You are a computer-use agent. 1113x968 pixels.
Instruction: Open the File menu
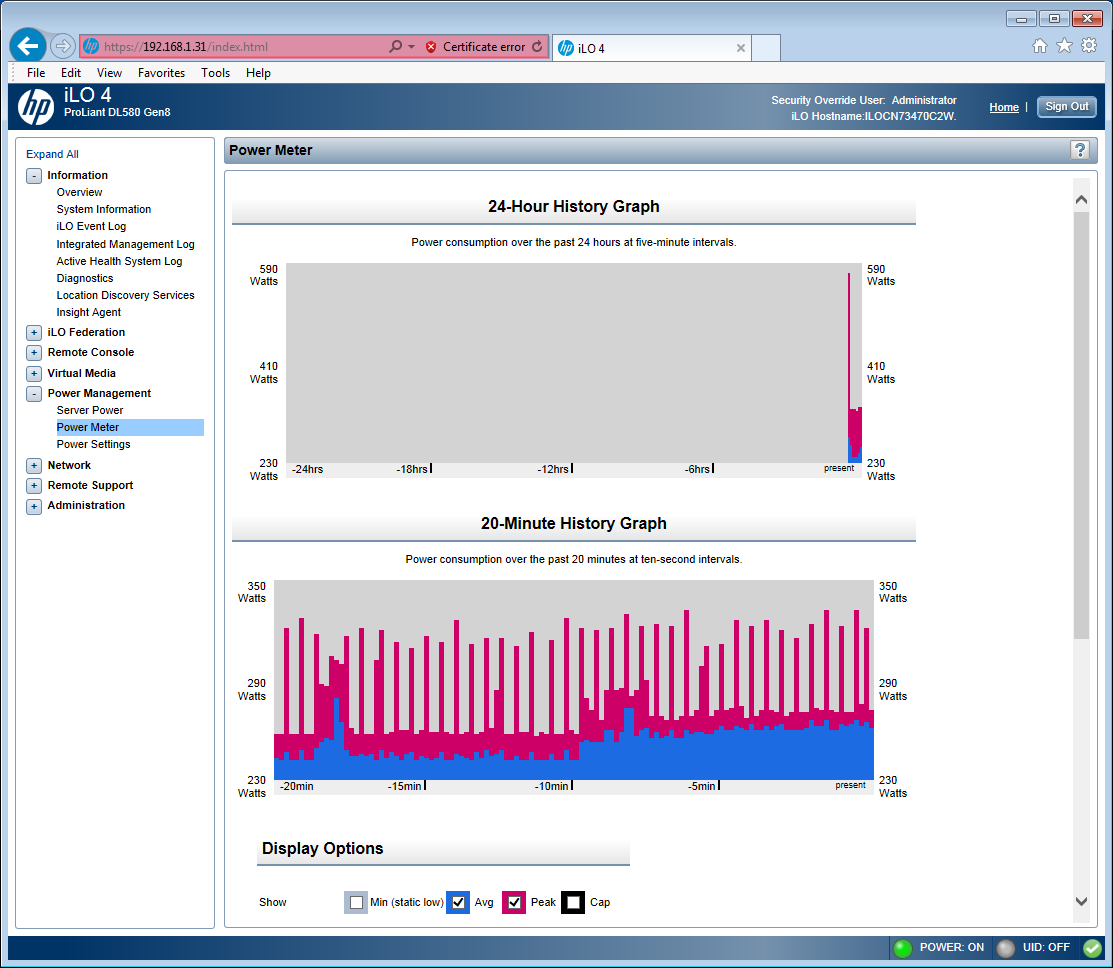pyautogui.click(x=36, y=72)
